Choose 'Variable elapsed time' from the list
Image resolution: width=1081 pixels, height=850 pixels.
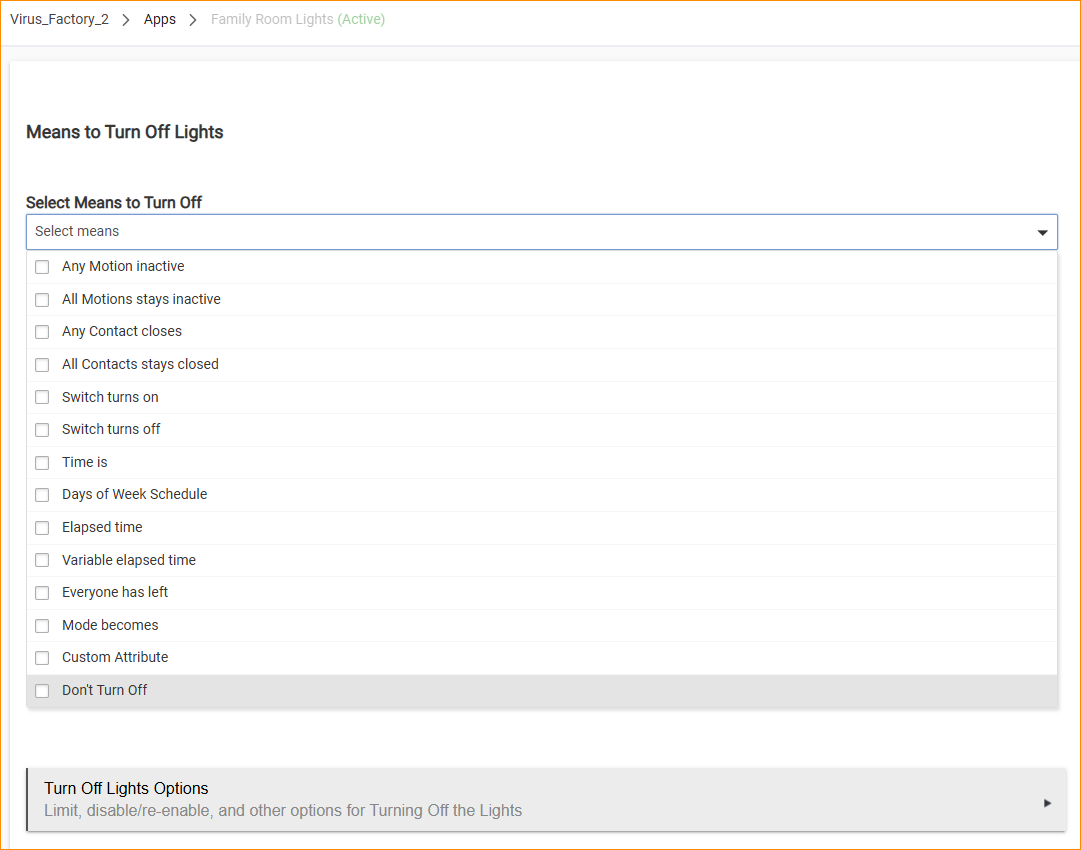pyautogui.click(x=128, y=560)
